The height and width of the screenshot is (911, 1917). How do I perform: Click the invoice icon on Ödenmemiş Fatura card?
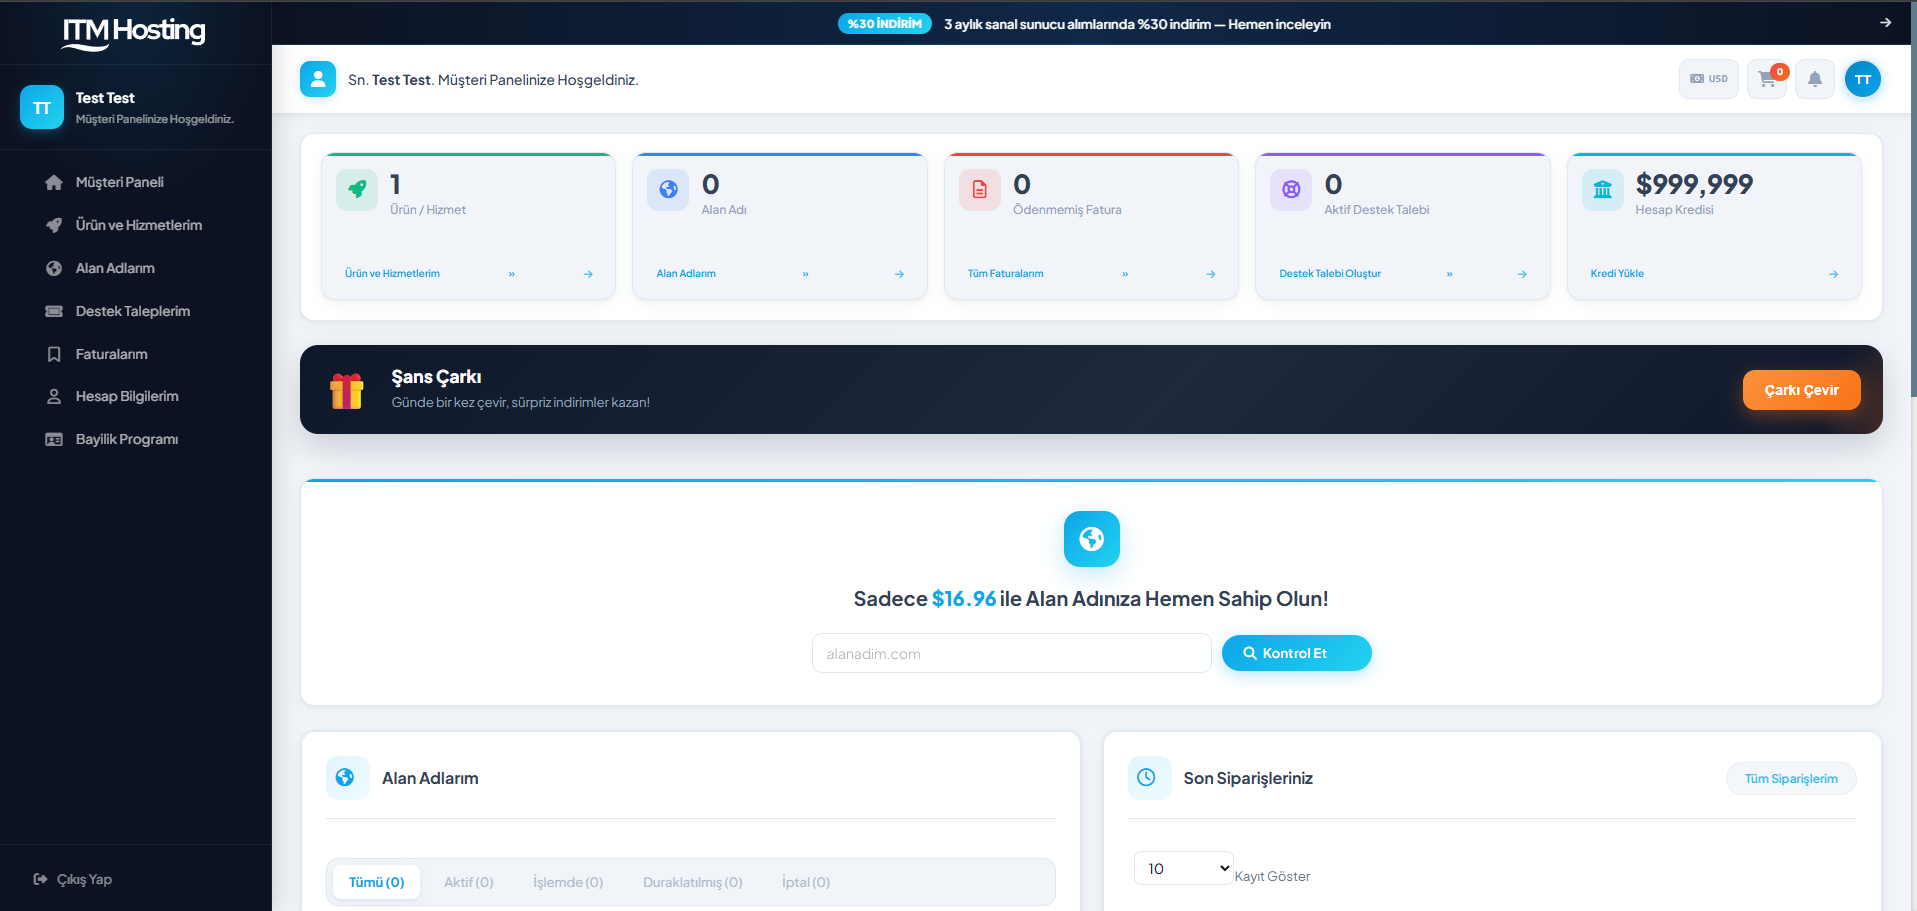click(x=980, y=190)
